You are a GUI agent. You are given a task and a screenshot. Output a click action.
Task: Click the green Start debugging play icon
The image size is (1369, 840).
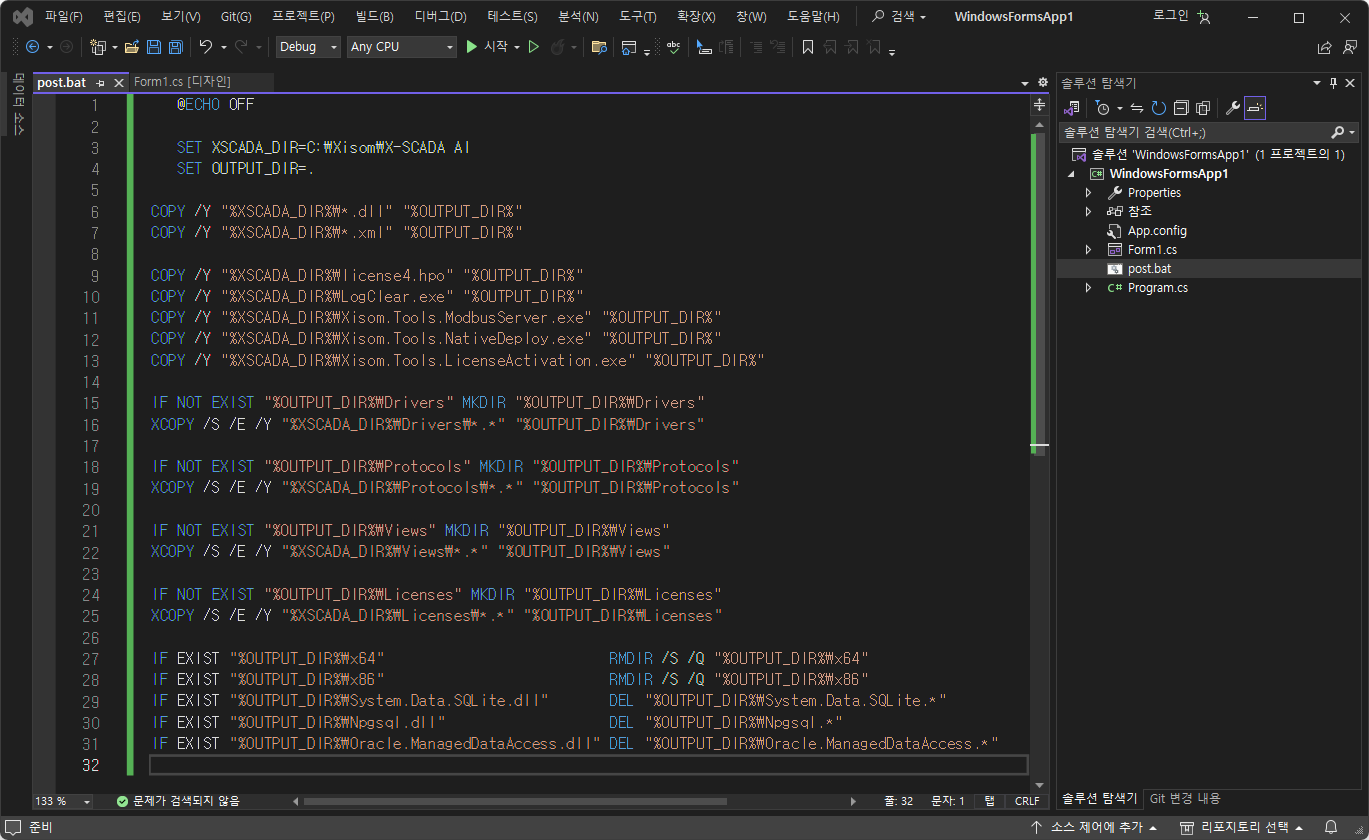coord(471,47)
